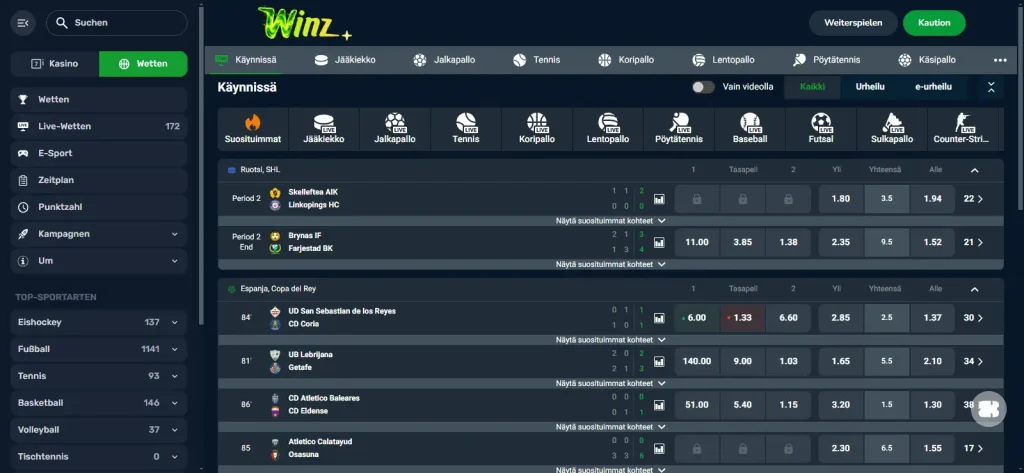This screenshot has width=1024, height=473.
Task: Select the Kaikki filter
Action: (x=812, y=87)
